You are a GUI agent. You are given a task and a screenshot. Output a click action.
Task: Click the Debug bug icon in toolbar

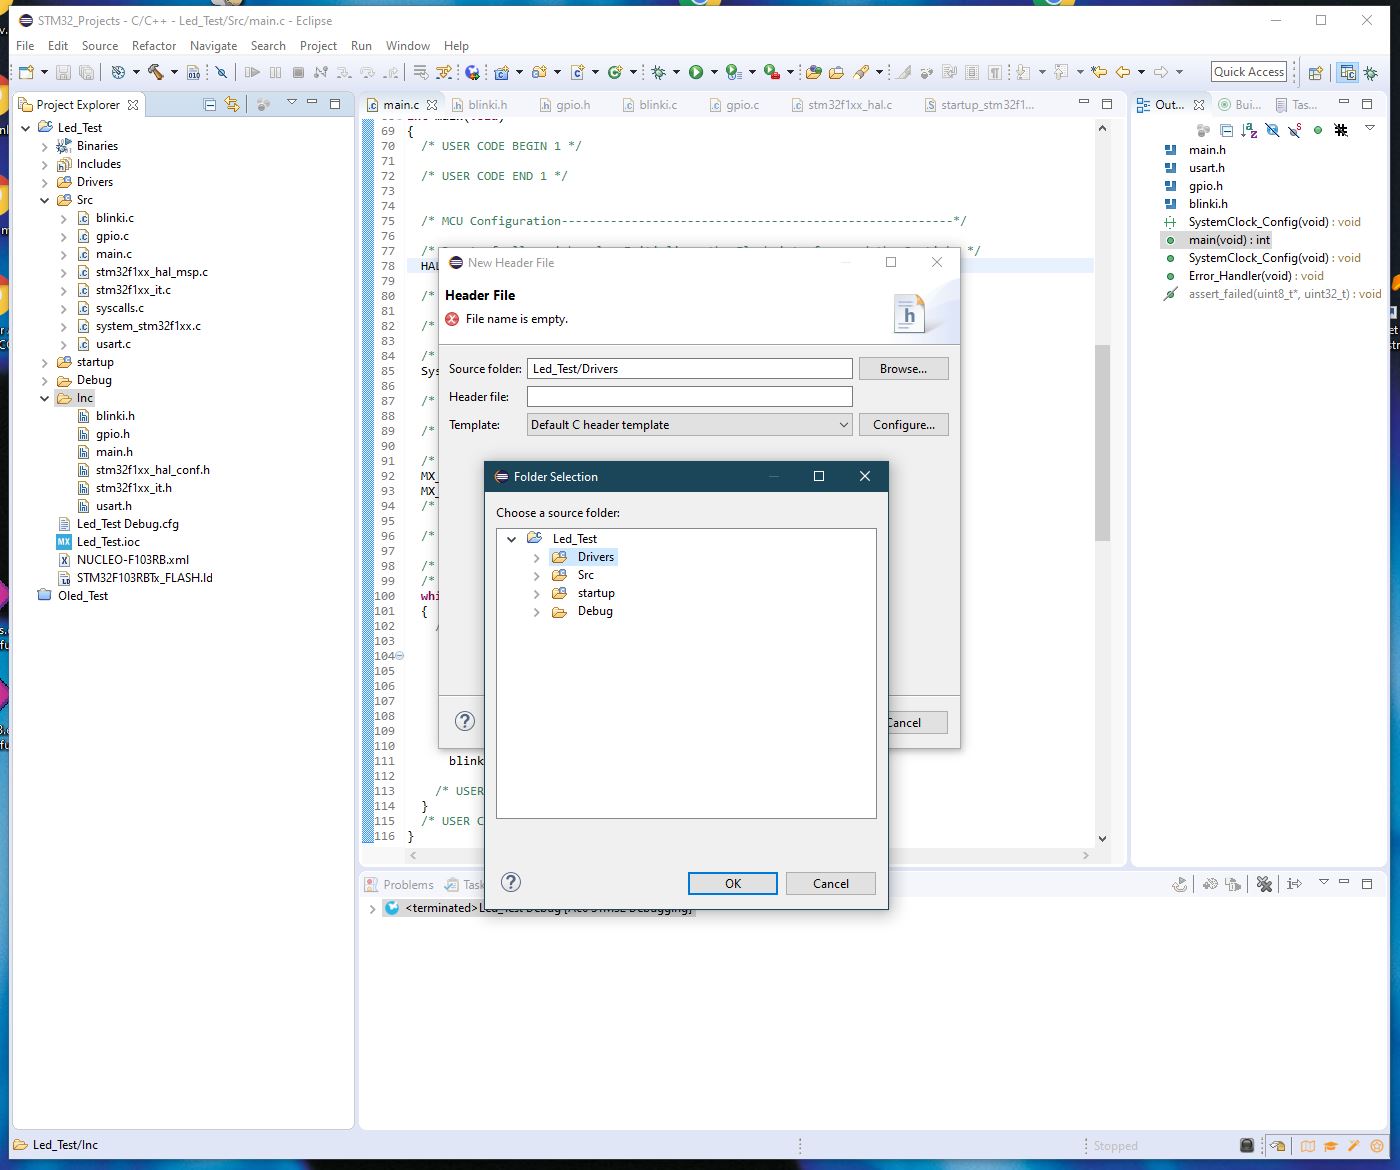[x=659, y=72]
